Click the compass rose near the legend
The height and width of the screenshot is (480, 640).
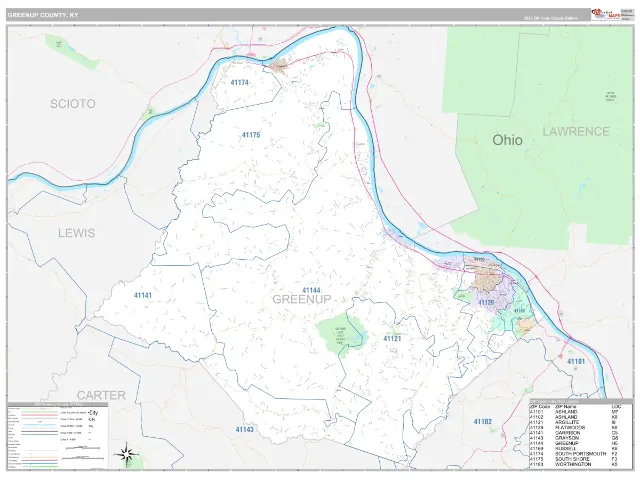tap(127, 454)
